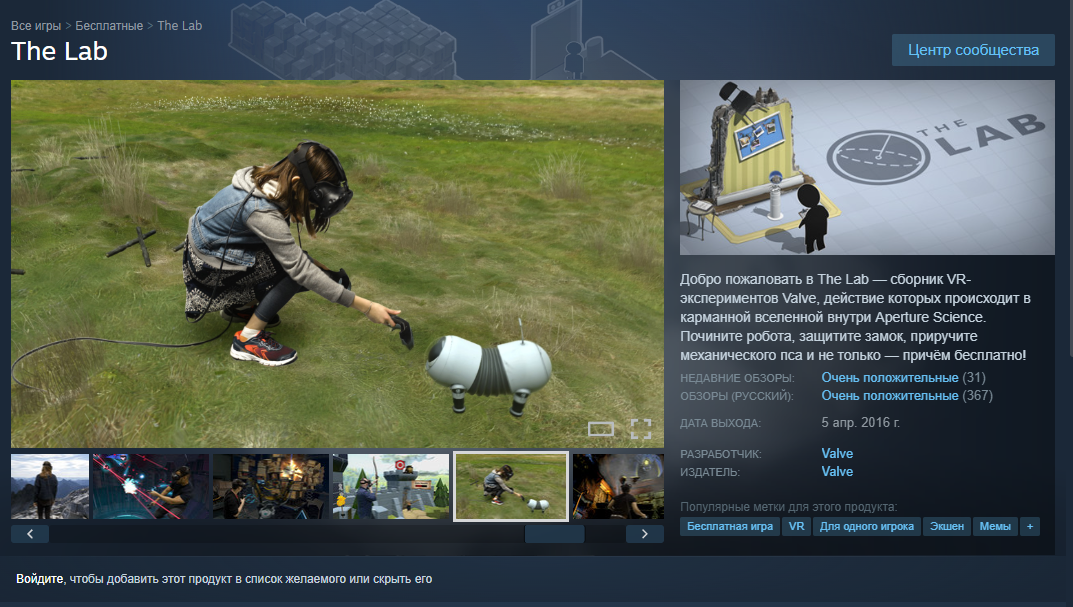Select dark workshop thumbnail at strip end

(618, 487)
